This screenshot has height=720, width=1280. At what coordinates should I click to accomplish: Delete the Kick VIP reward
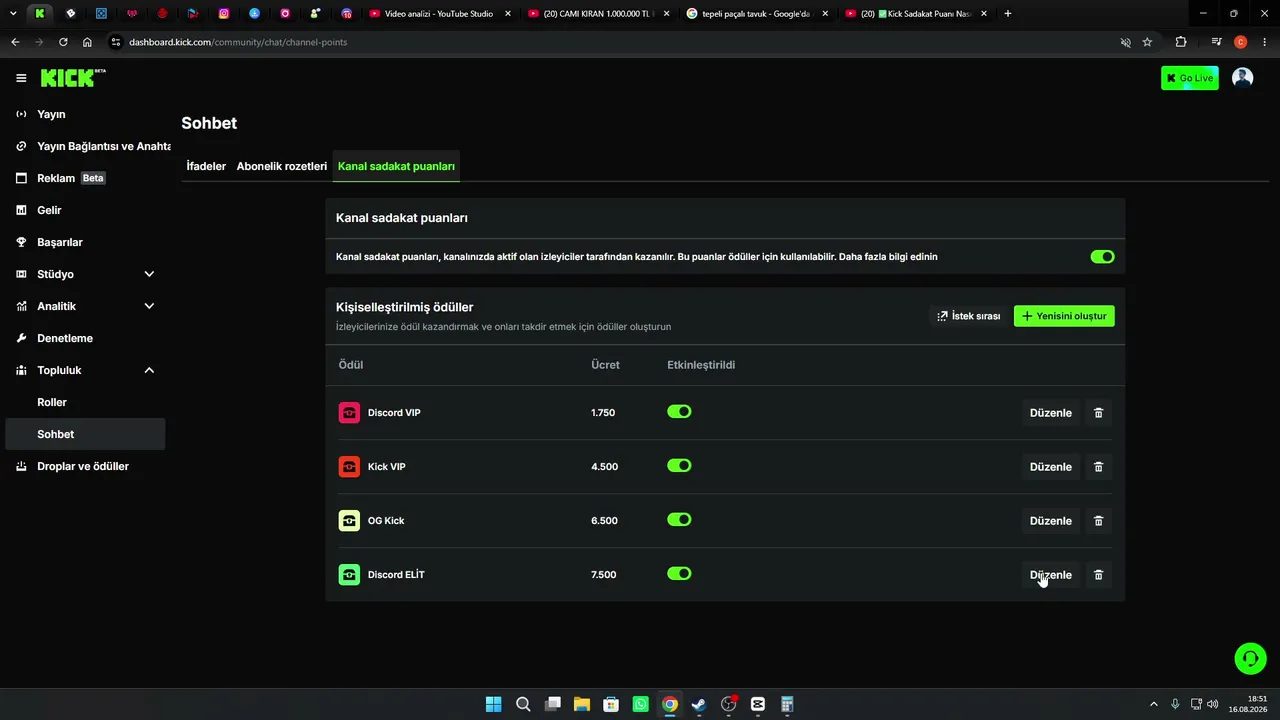click(1098, 467)
